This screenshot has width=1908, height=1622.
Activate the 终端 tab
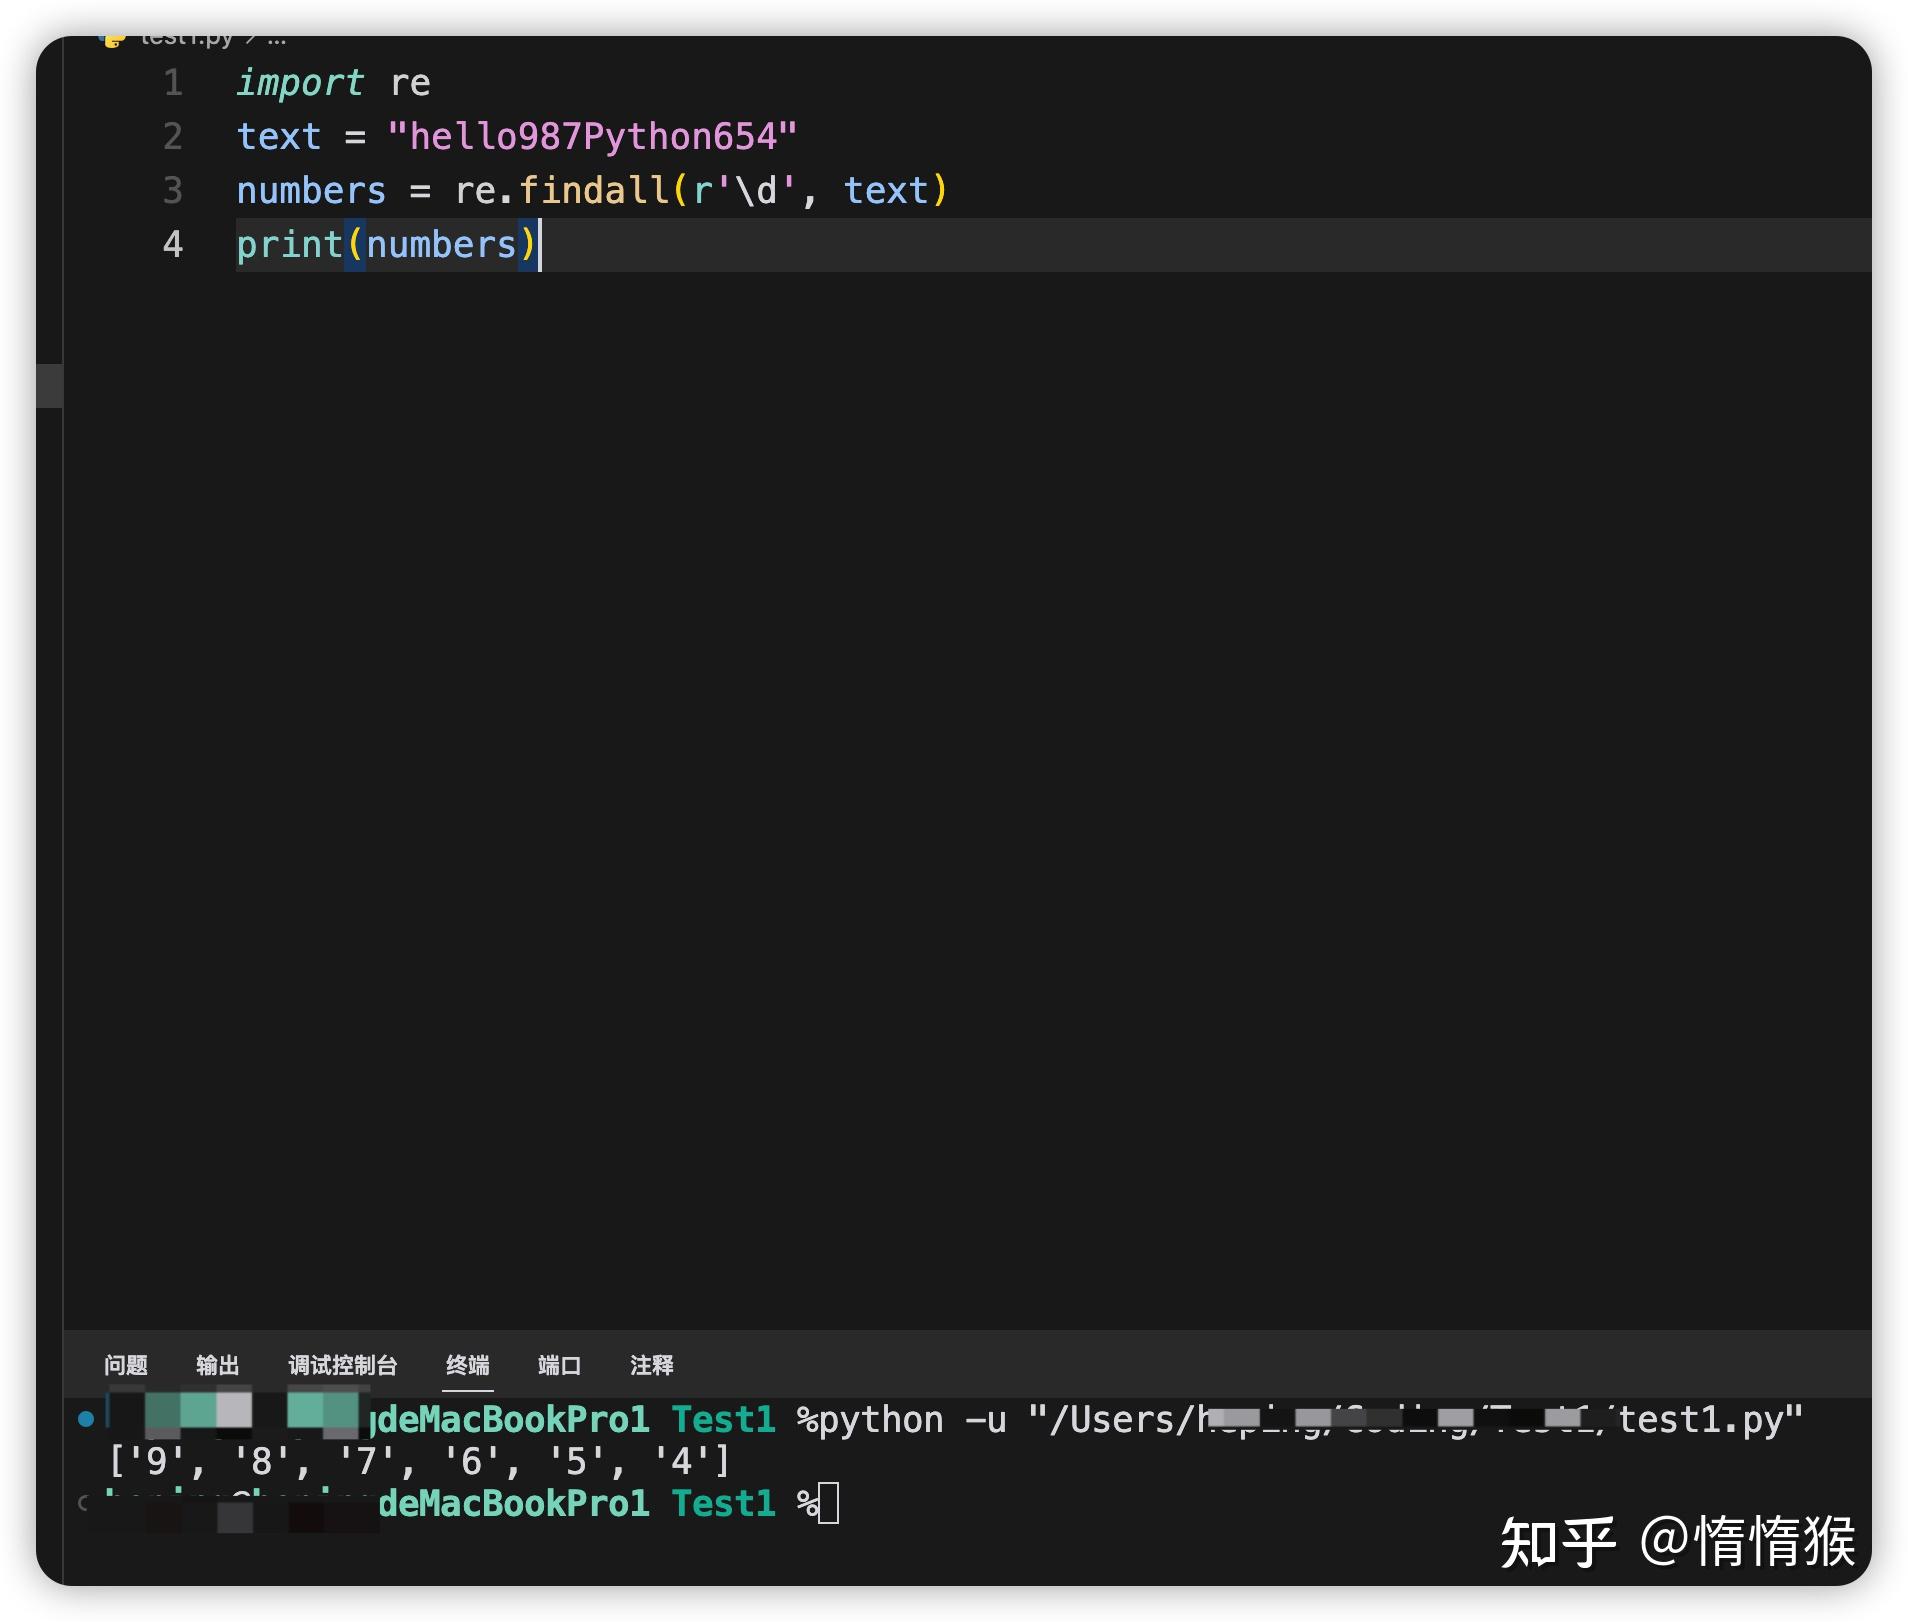[467, 1365]
